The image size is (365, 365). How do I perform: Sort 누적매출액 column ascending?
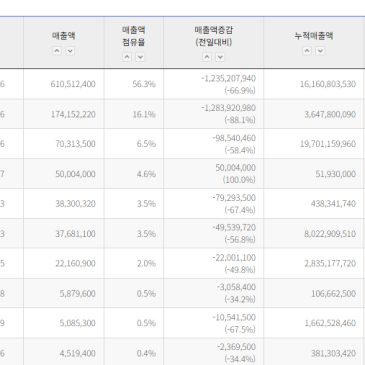coord(307,51)
